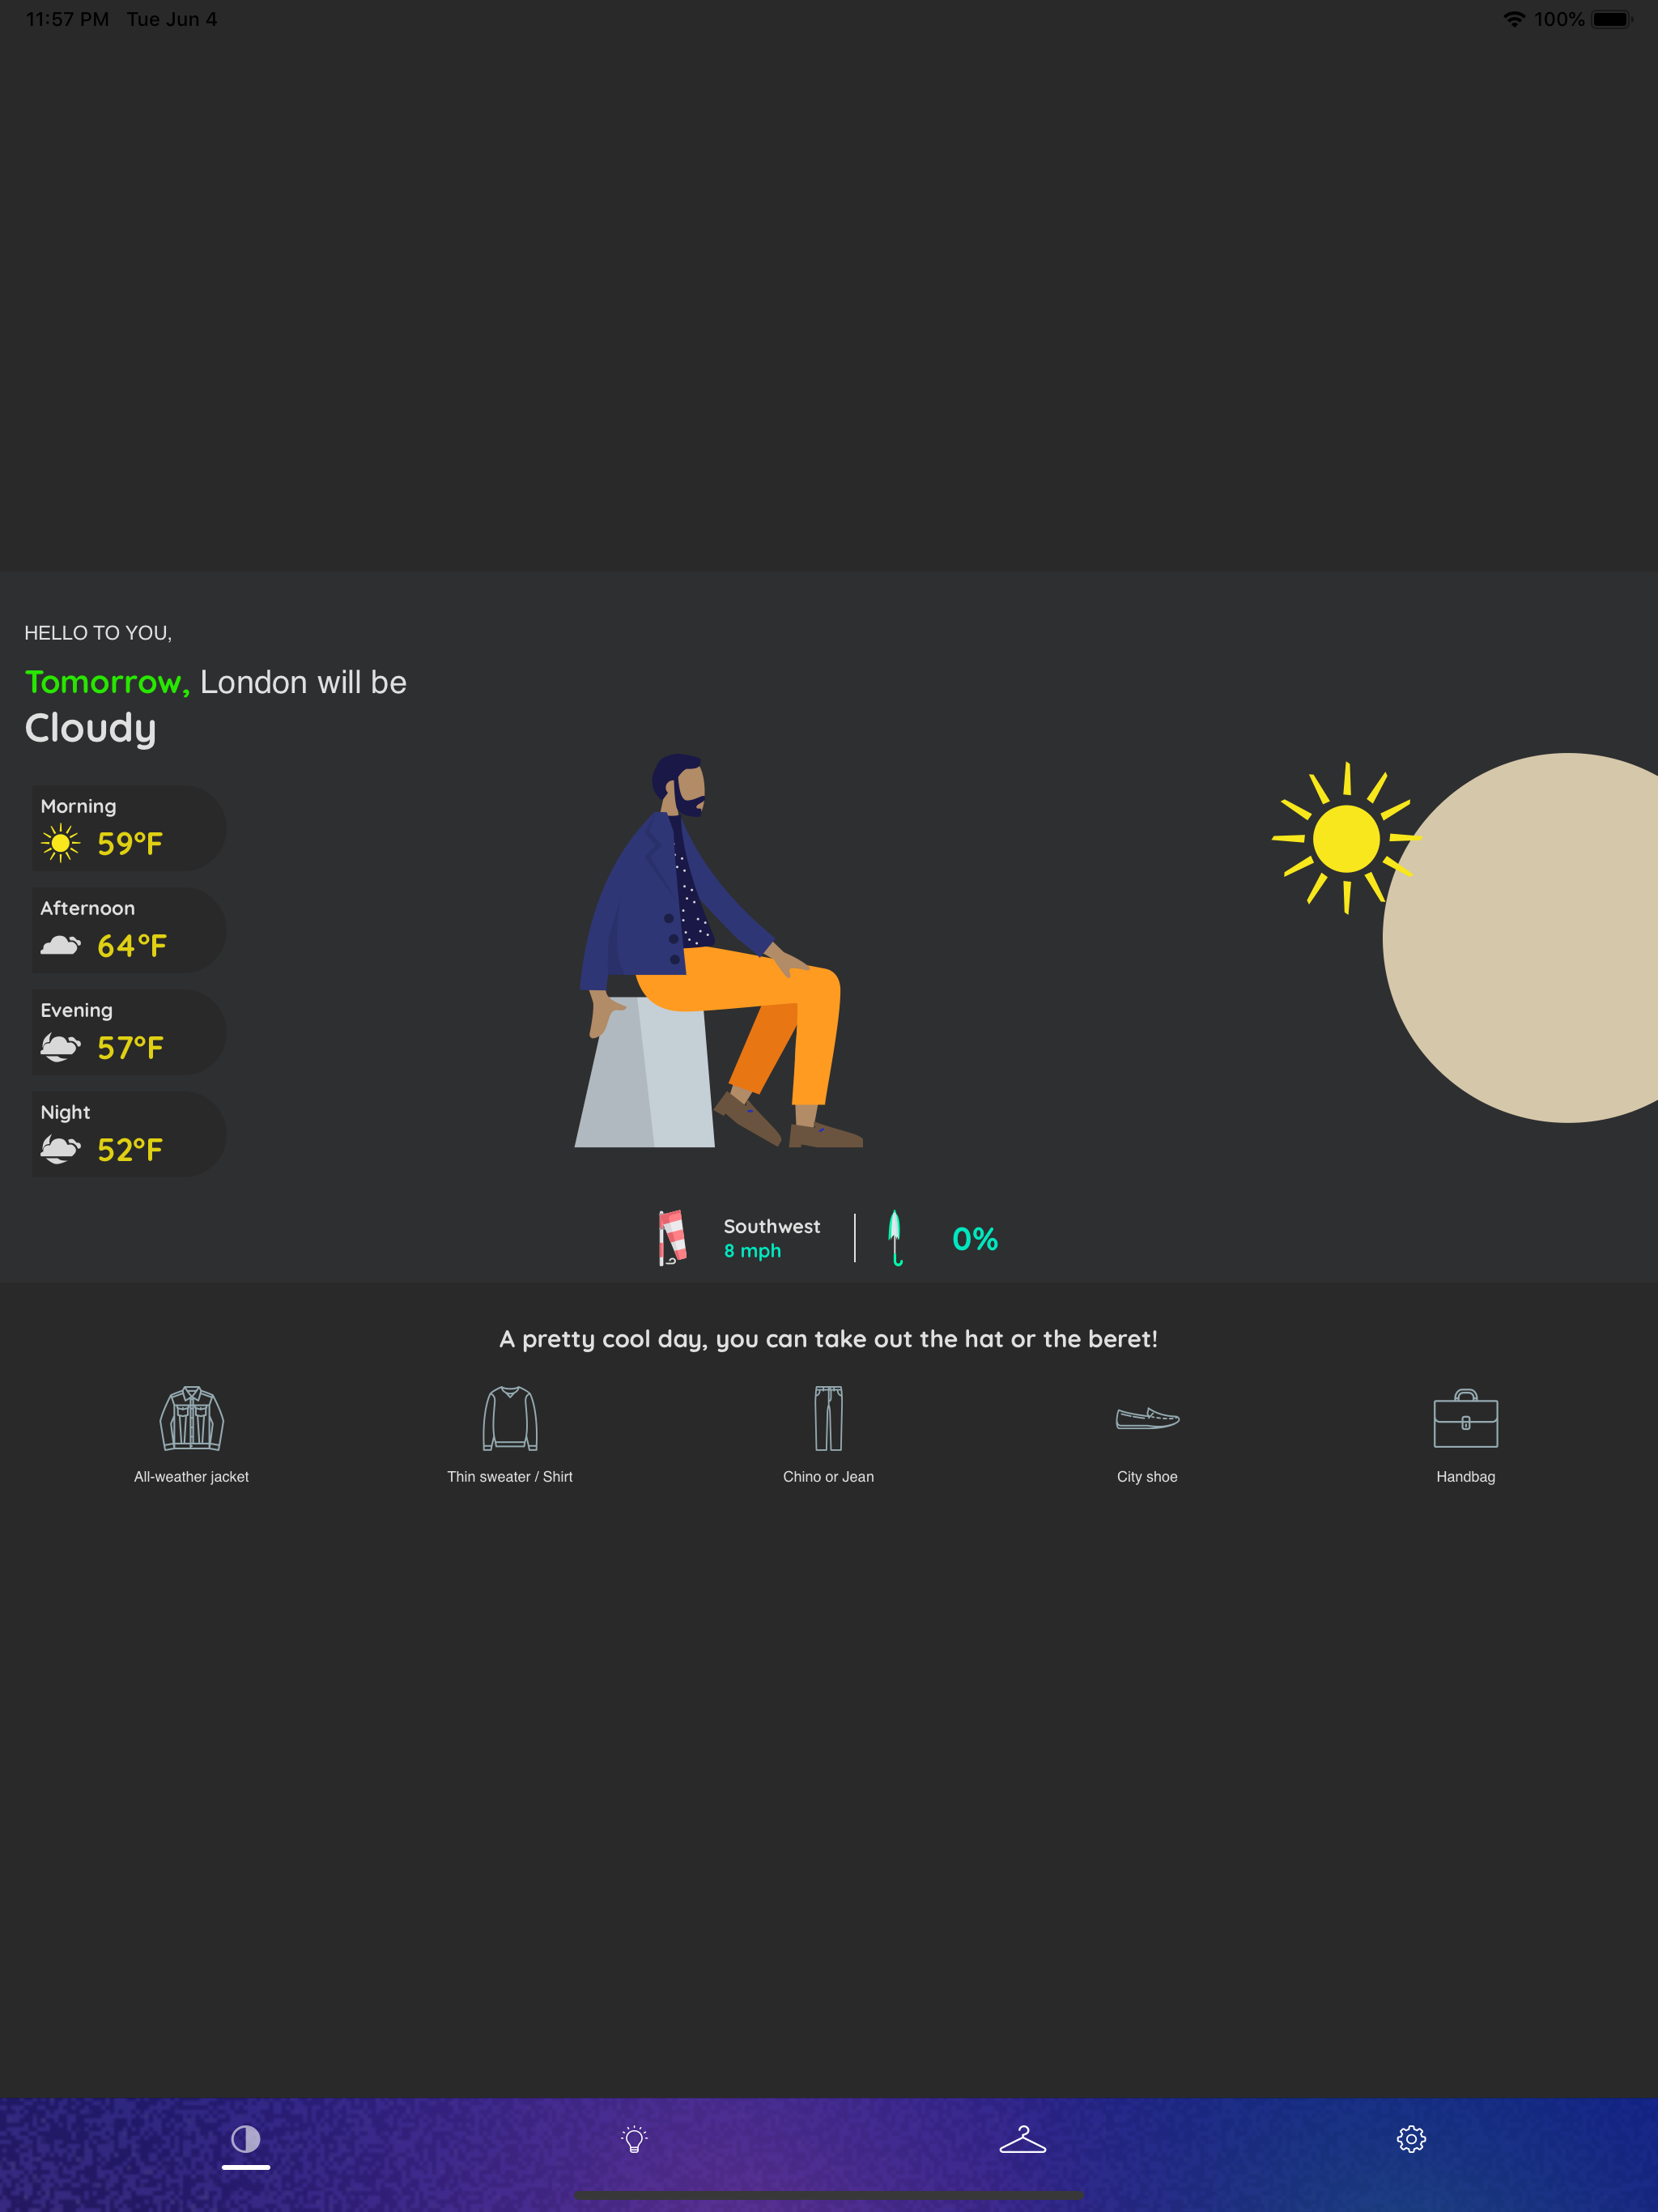Select the Evening 57°F forecast card
The width and height of the screenshot is (1658, 2212).
click(129, 1032)
